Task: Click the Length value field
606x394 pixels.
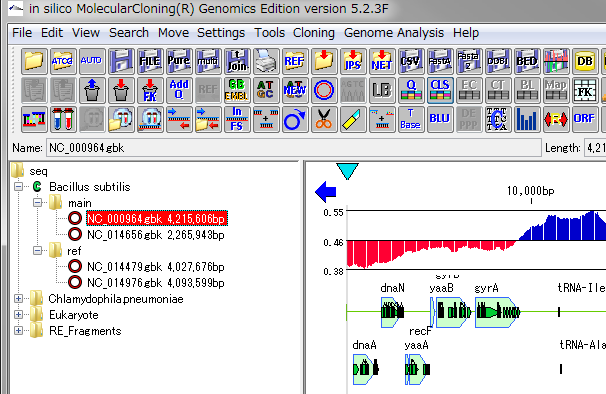Action: (595, 148)
